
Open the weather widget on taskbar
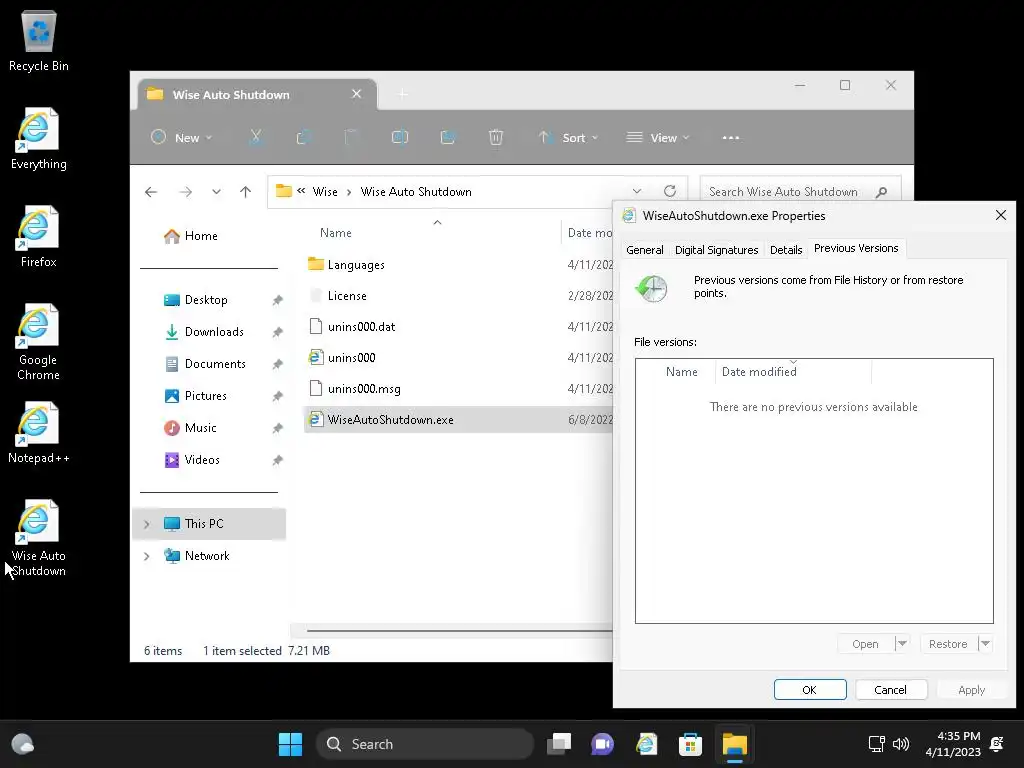(23, 744)
